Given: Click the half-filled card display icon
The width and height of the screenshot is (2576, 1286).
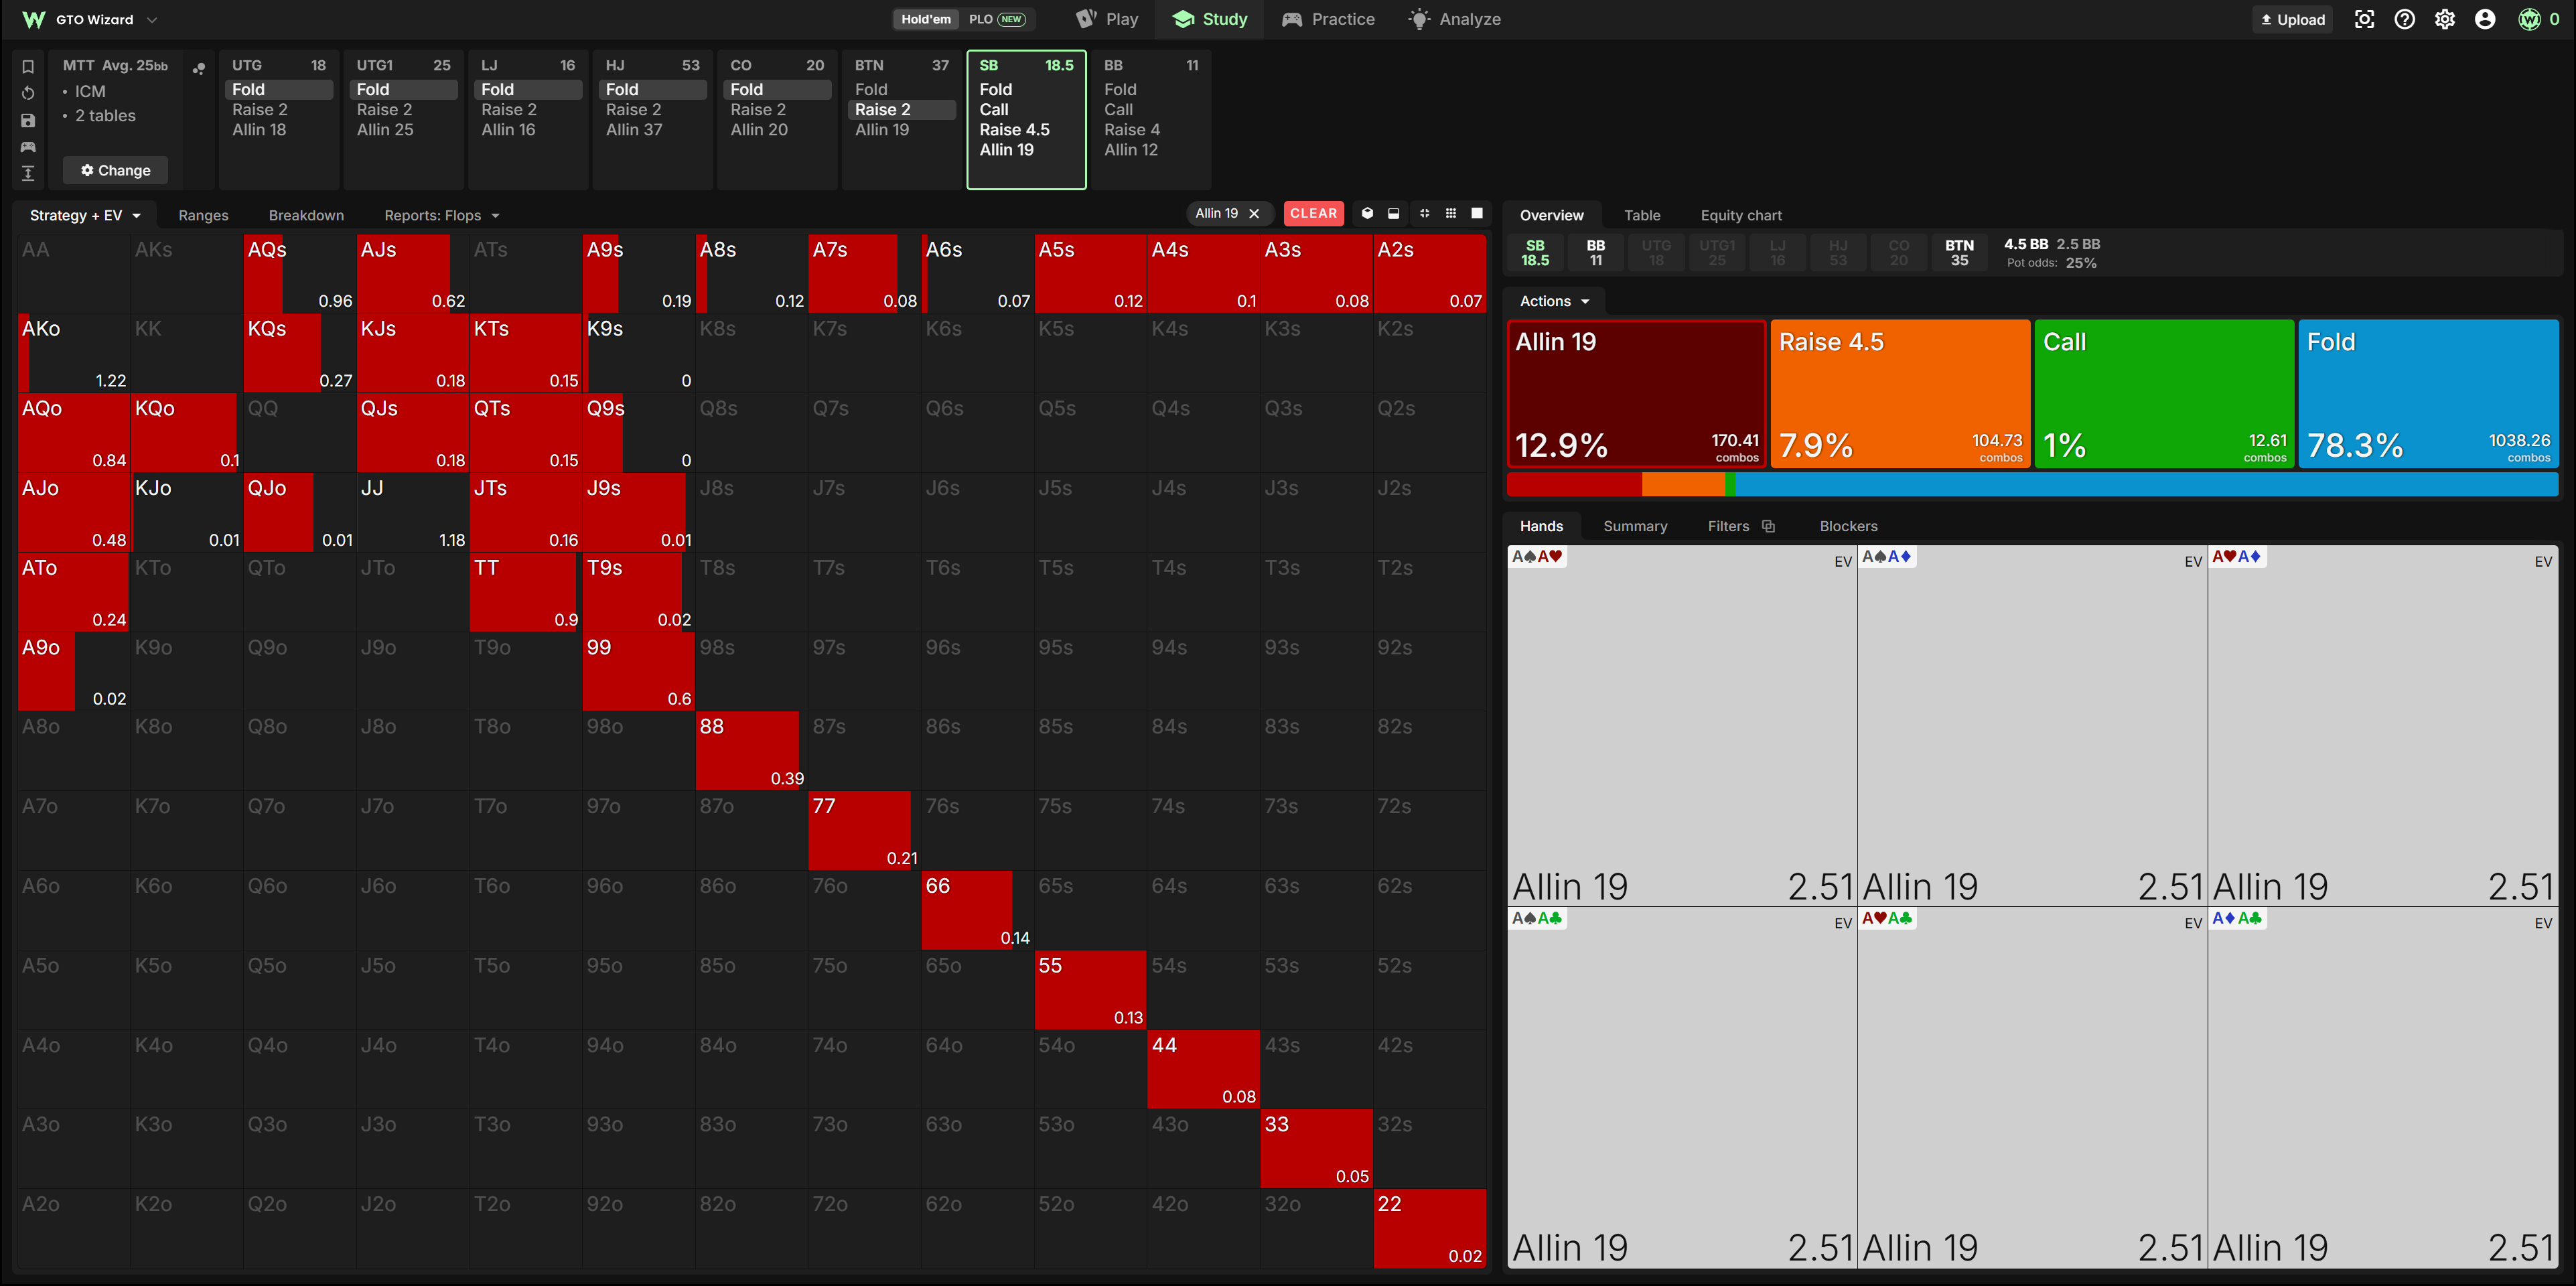Looking at the screenshot, I should 1394,213.
